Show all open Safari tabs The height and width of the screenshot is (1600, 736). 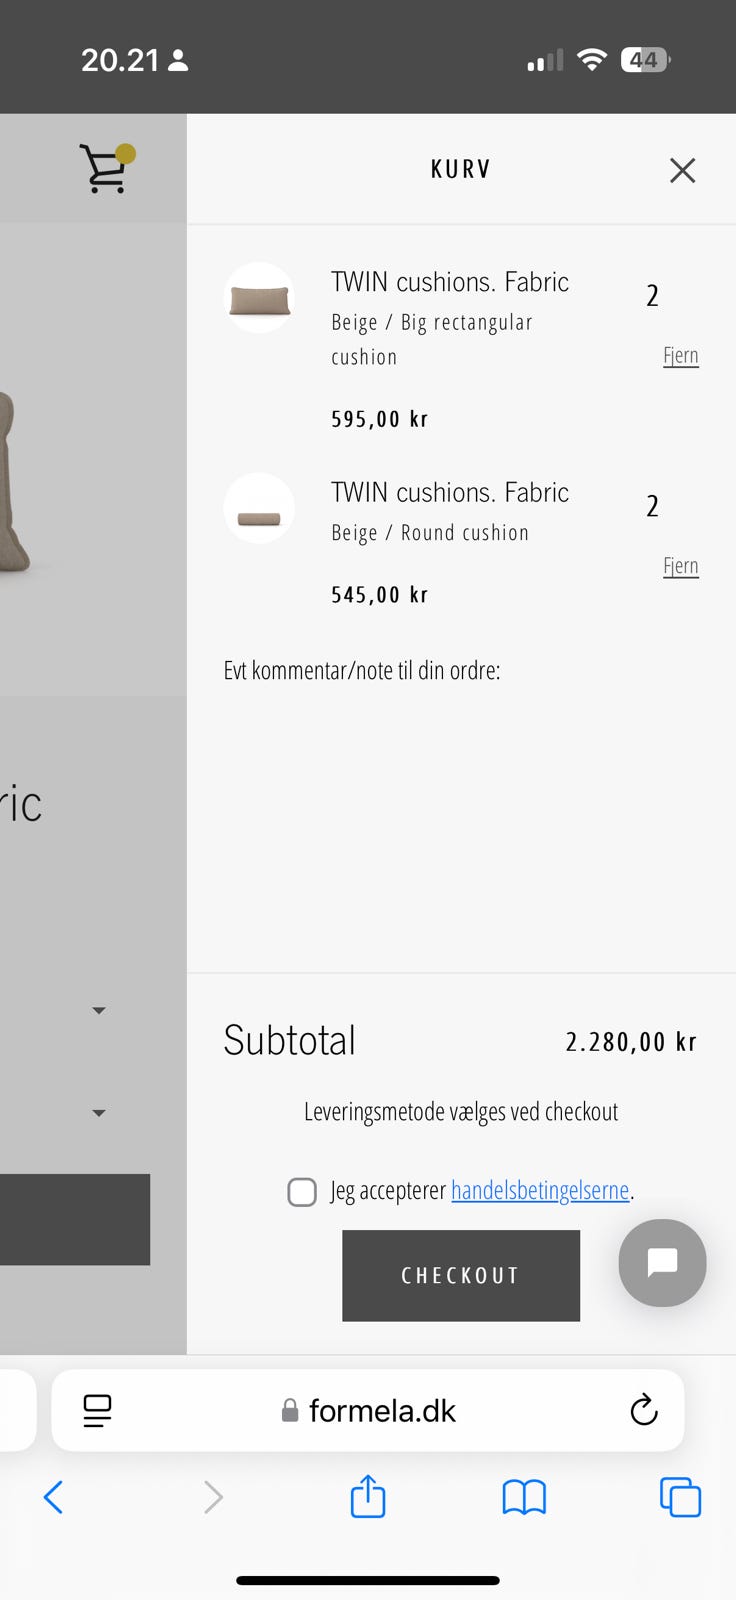pyautogui.click(x=680, y=1497)
